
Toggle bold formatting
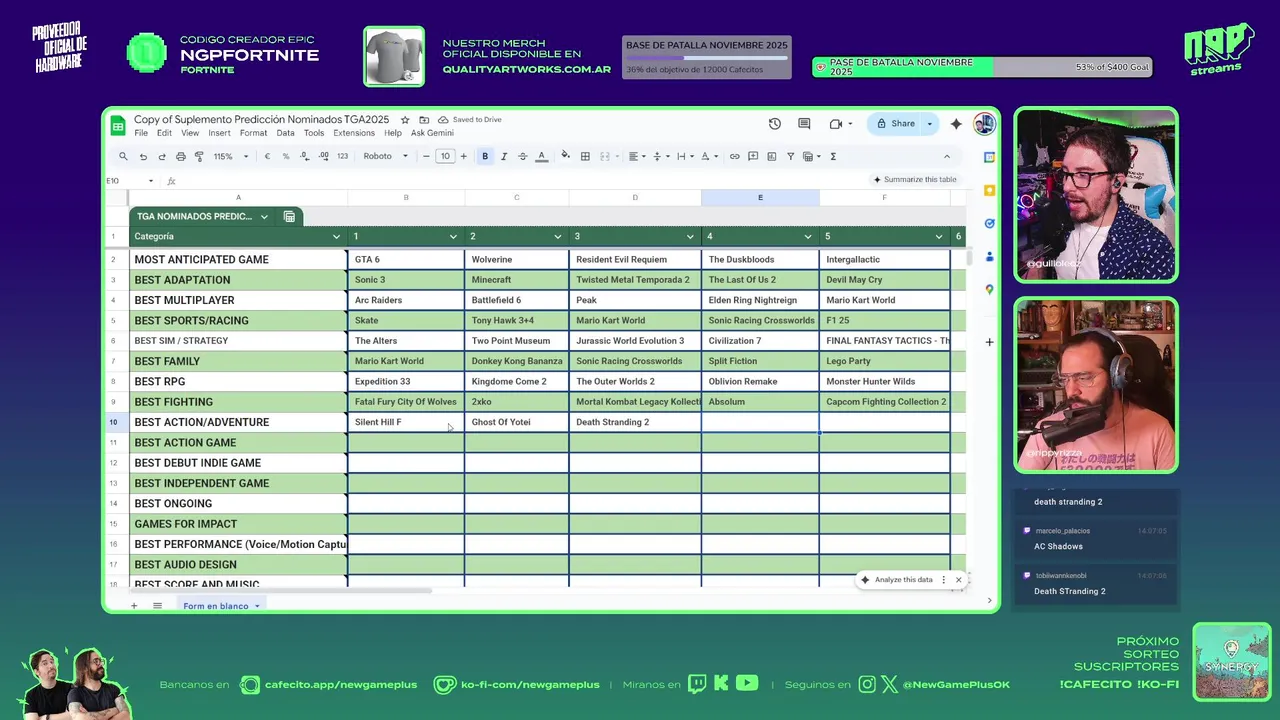pos(485,156)
